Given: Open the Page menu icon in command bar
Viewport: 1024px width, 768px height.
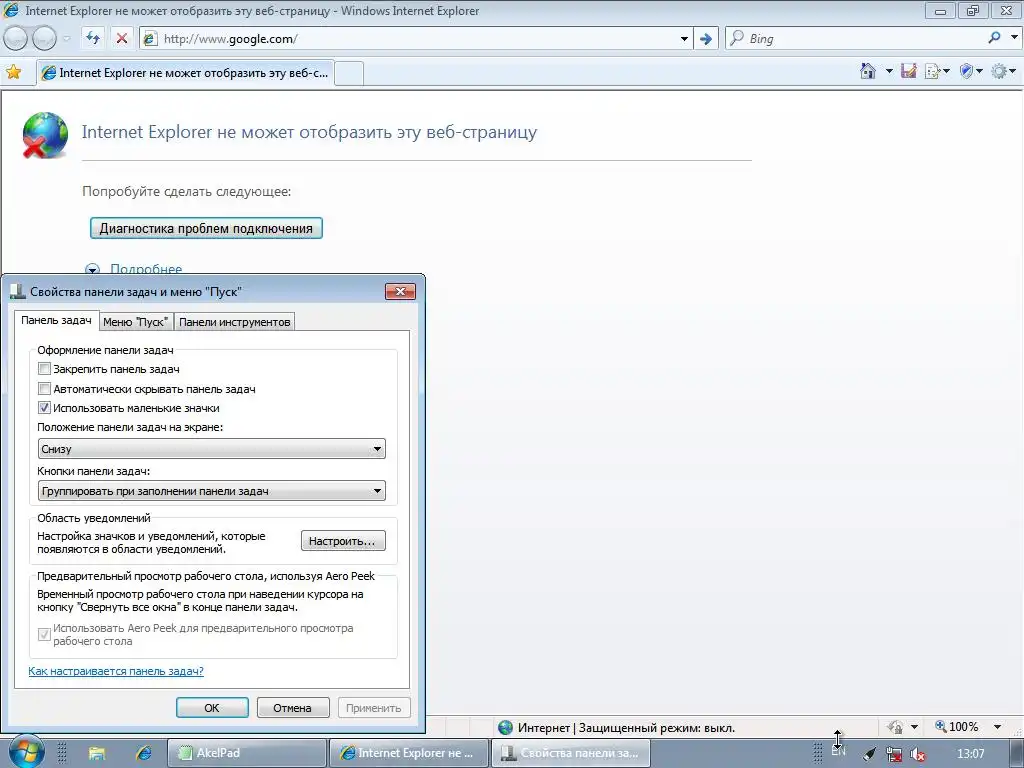Looking at the screenshot, I should point(933,71).
